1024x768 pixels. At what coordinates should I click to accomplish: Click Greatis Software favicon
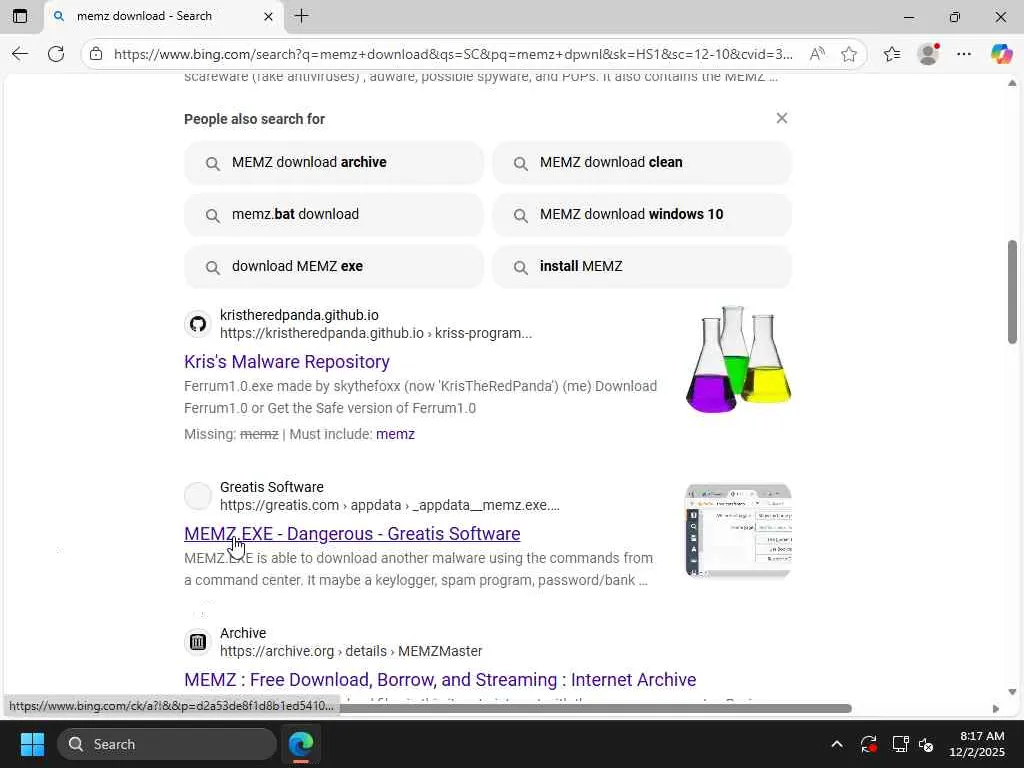198,496
